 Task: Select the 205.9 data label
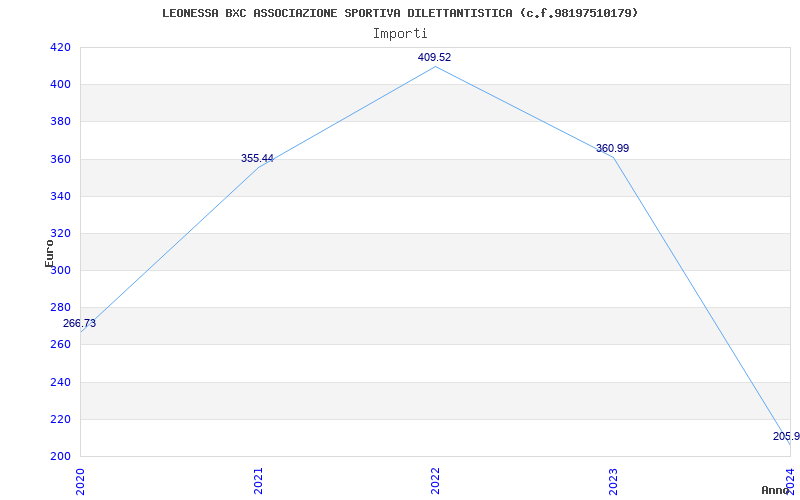[786, 437]
